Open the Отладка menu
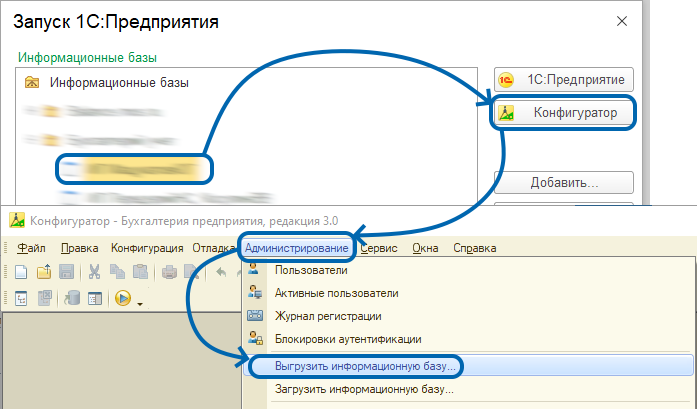 213,248
